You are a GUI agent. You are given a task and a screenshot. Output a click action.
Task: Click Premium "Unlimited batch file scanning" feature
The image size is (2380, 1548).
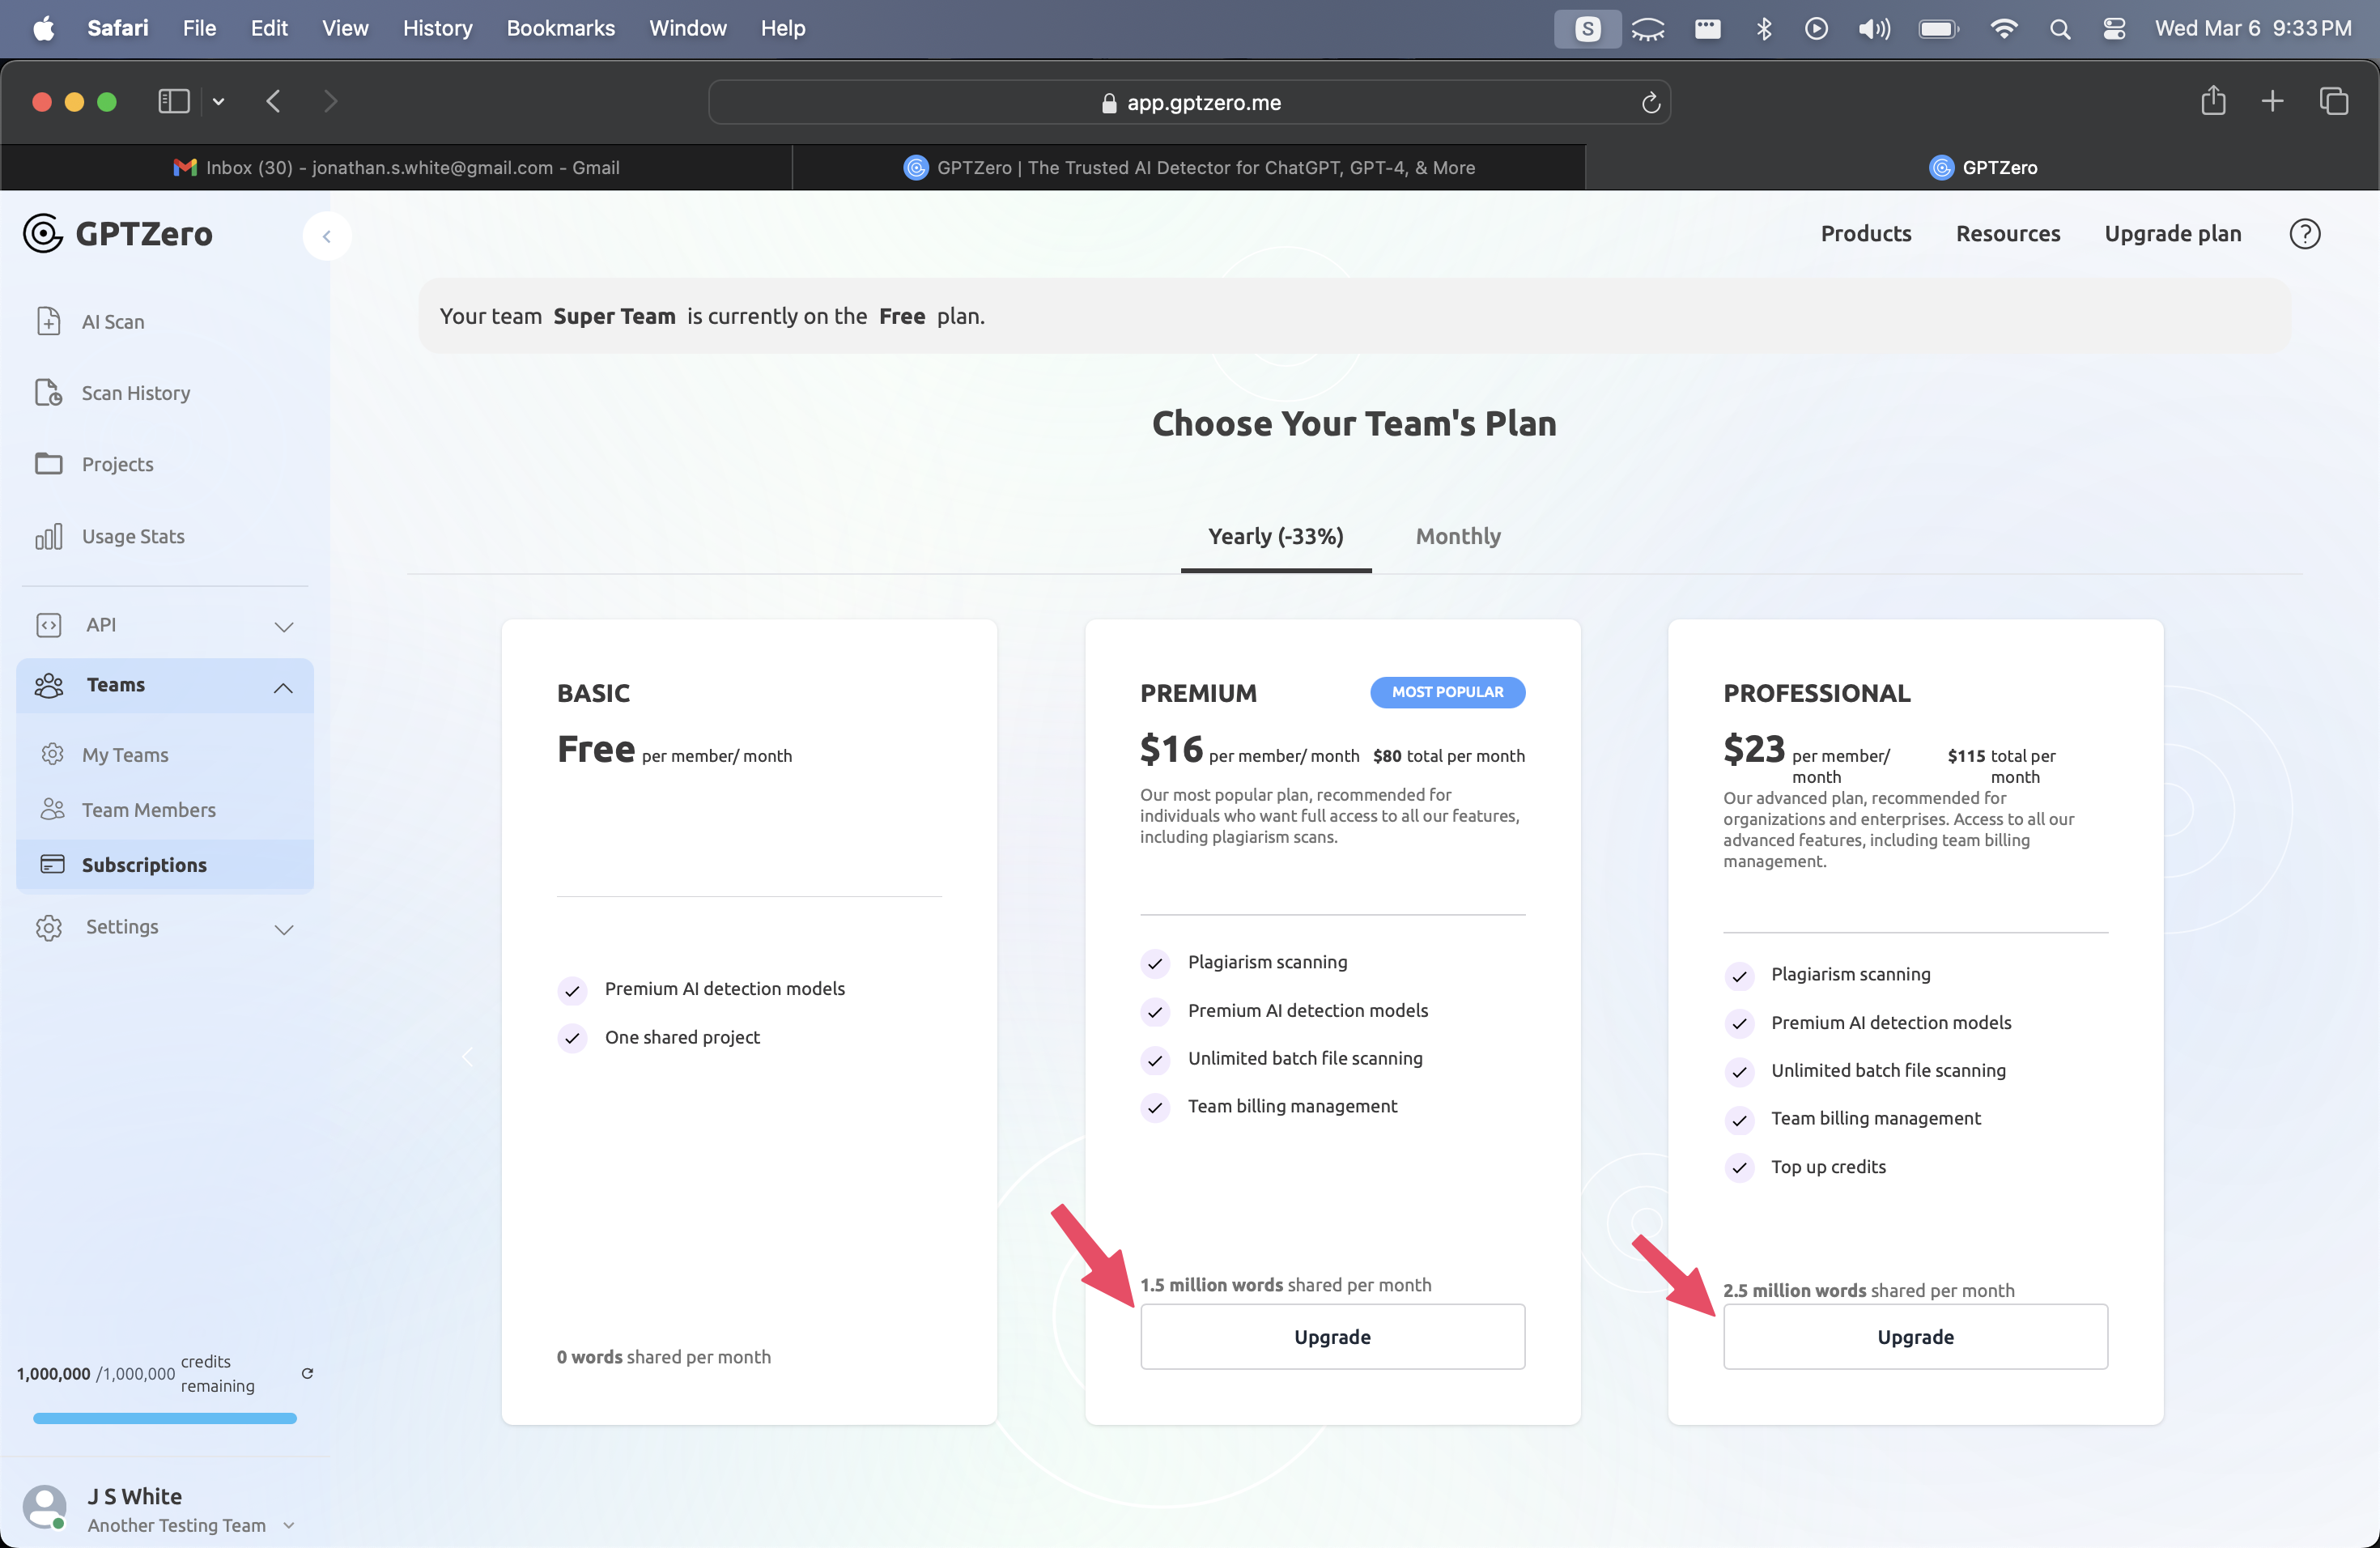(x=1304, y=1058)
